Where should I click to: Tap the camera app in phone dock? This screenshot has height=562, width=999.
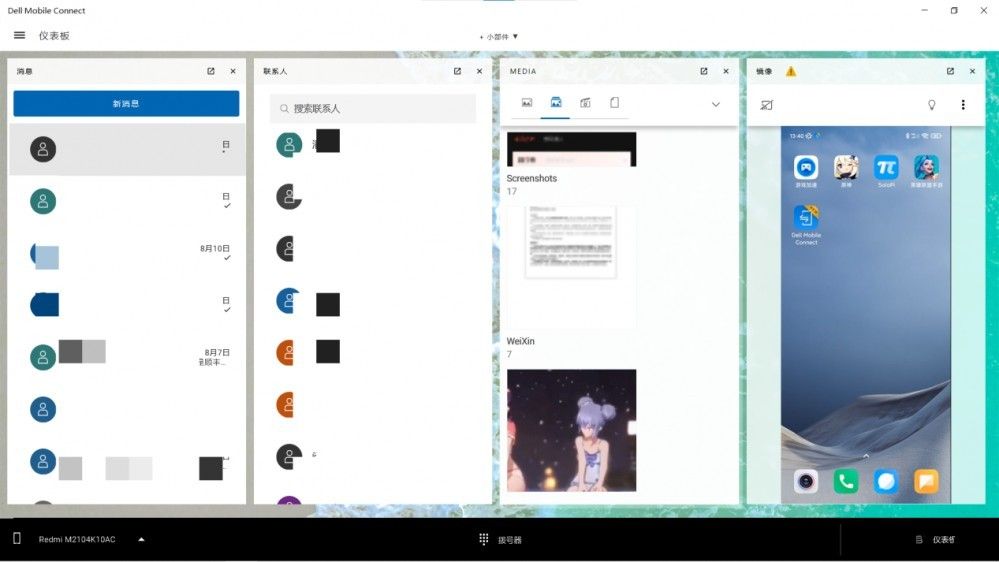coord(806,482)
